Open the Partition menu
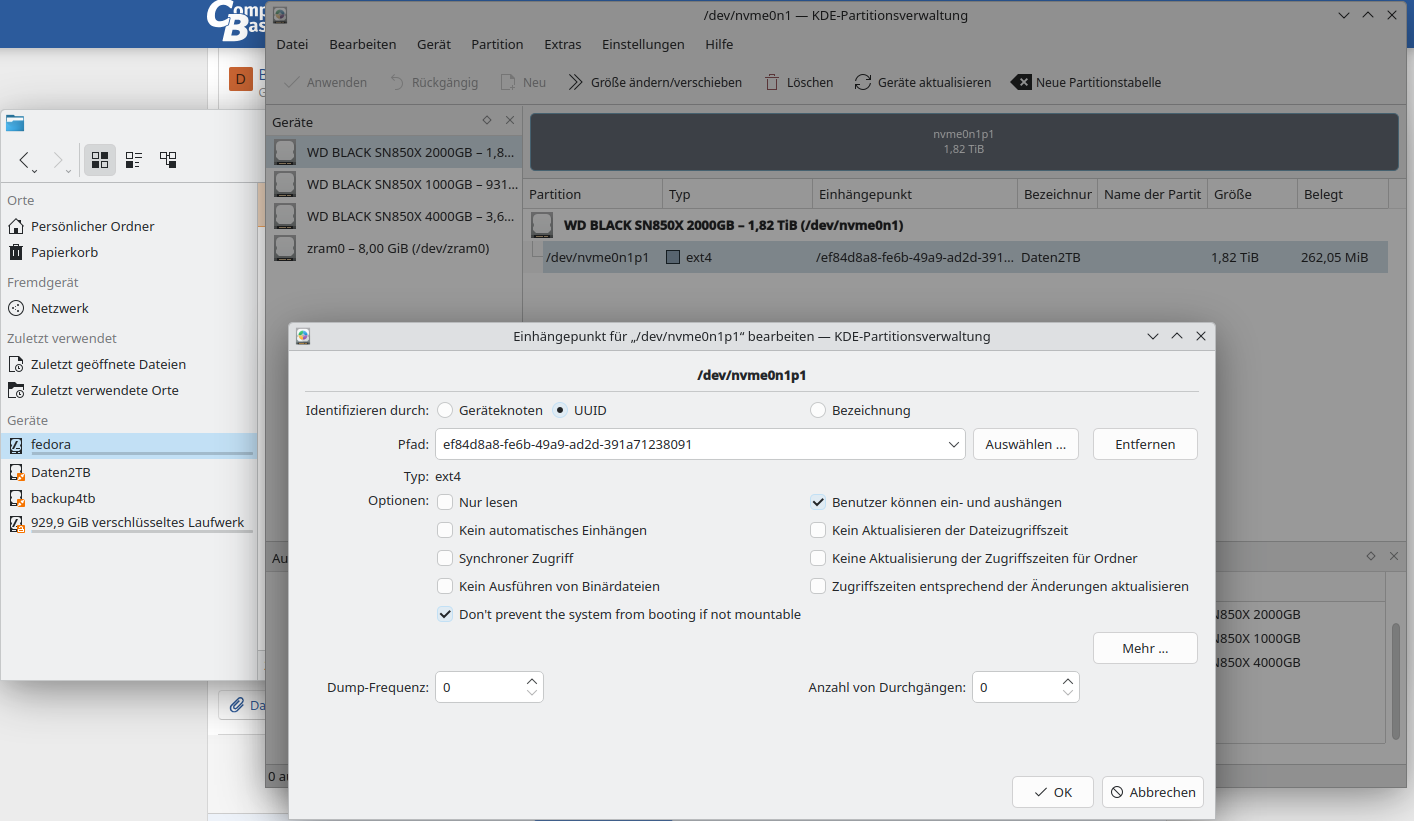1414x821 pixels. pos(497,44)
